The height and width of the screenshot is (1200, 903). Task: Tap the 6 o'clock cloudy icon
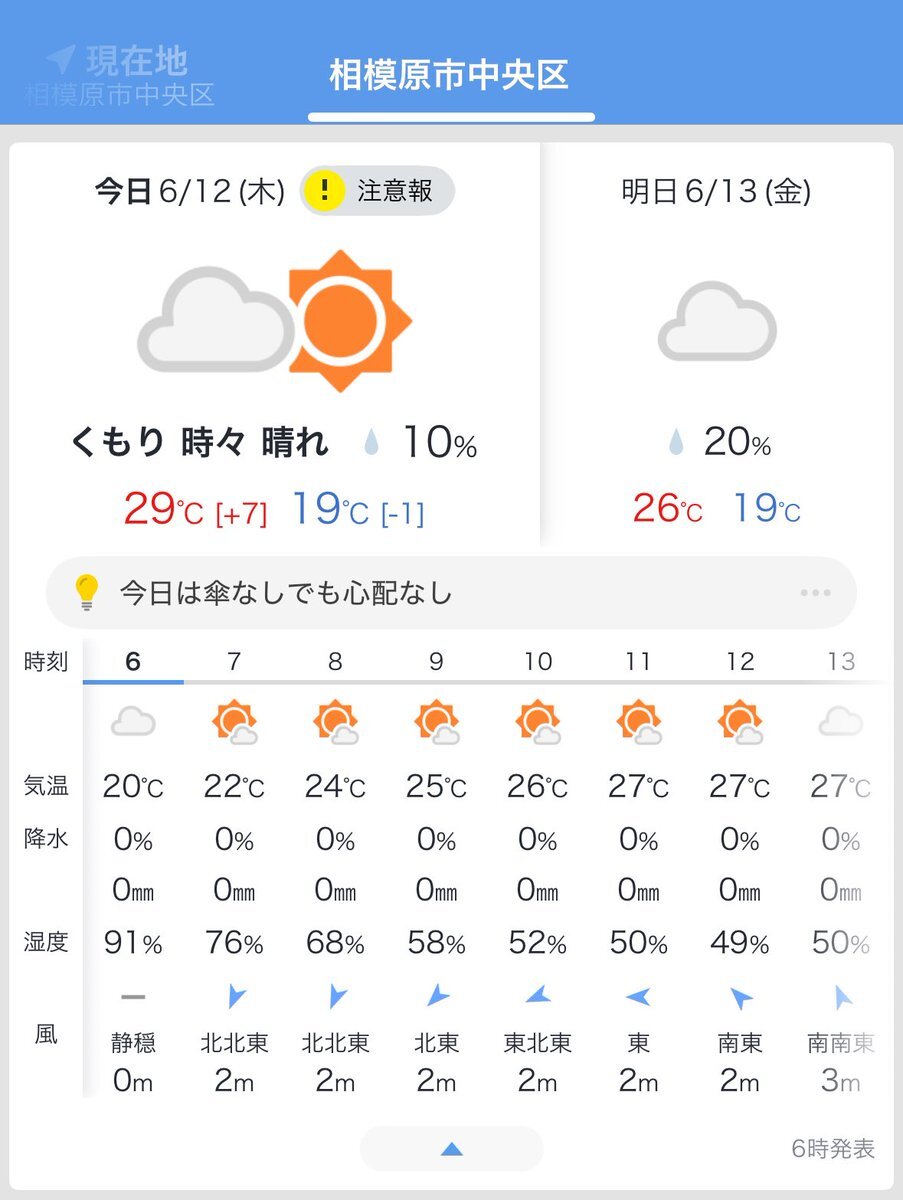133,721
